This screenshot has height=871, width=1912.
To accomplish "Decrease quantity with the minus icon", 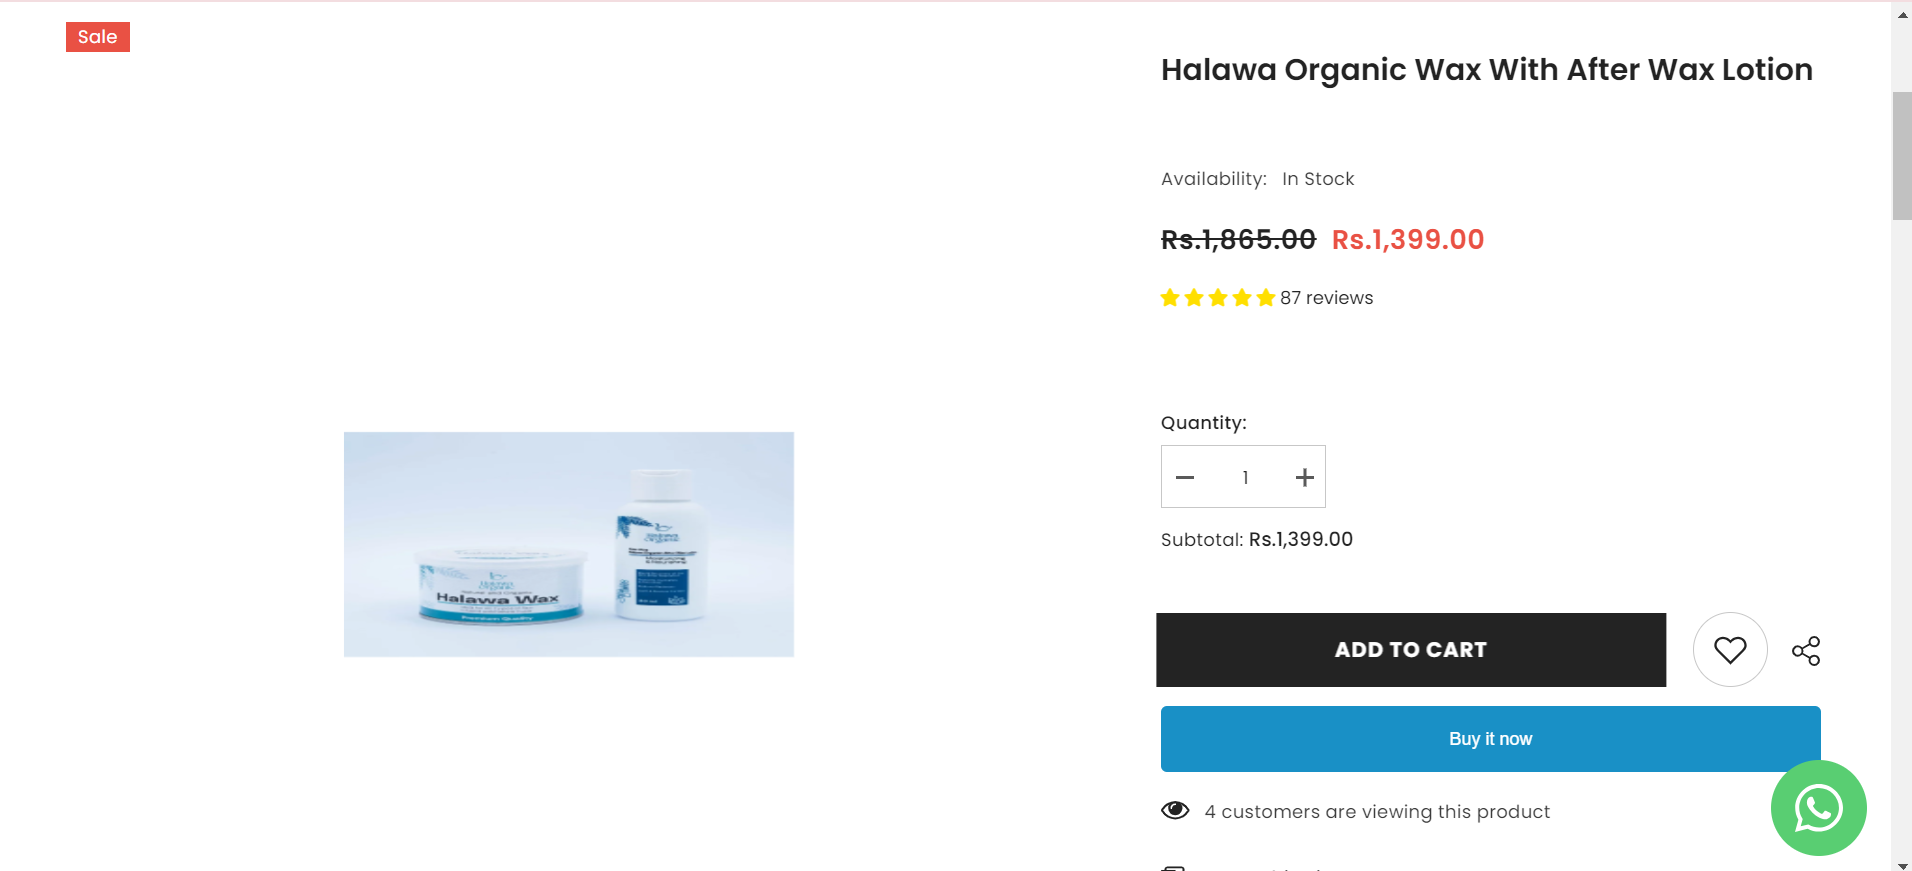I will click(1185, 478).
